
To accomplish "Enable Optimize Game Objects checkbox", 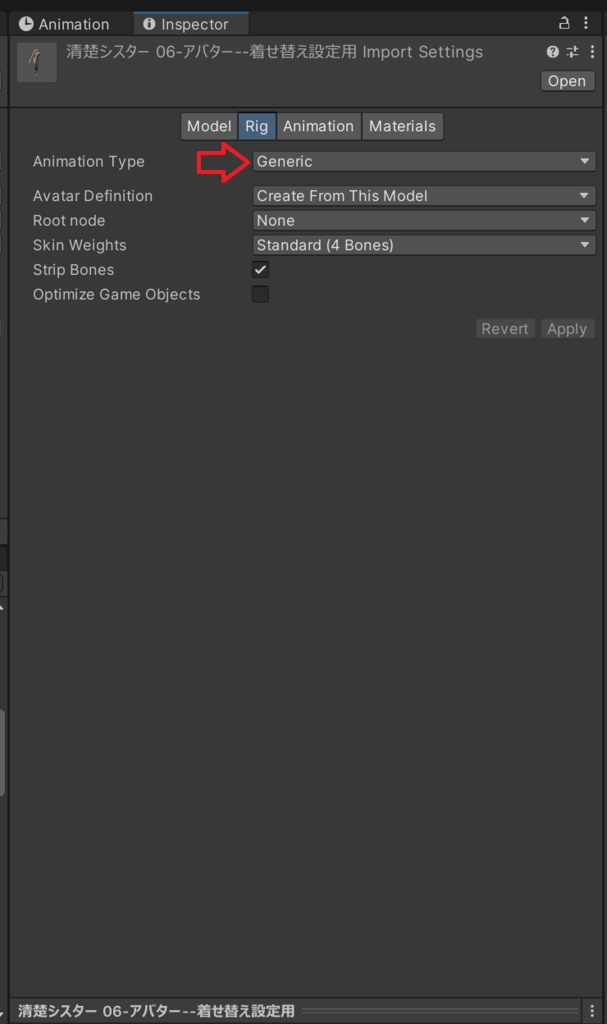I will (260, 295).
